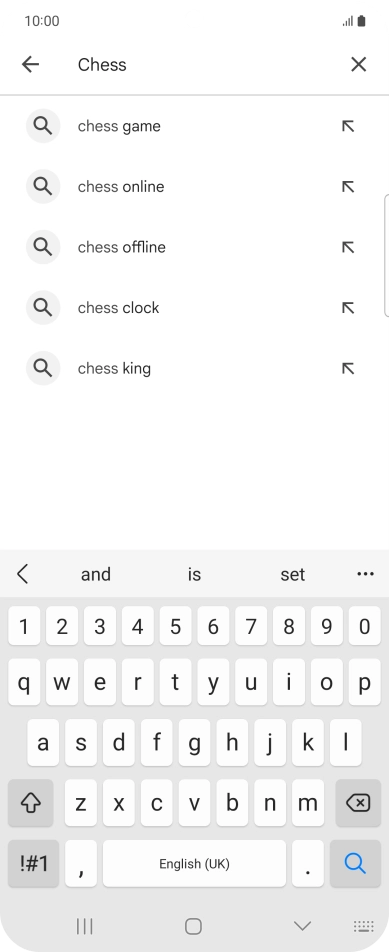Hit the blue search key on keyboard
The height and width of the screenshot is (952, 389).
point(355,863)
